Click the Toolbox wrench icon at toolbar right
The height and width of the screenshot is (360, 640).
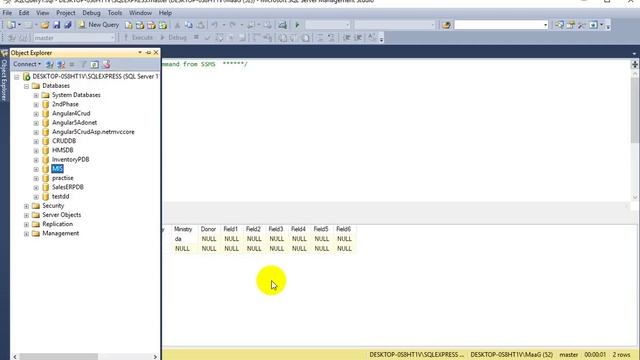582,25
